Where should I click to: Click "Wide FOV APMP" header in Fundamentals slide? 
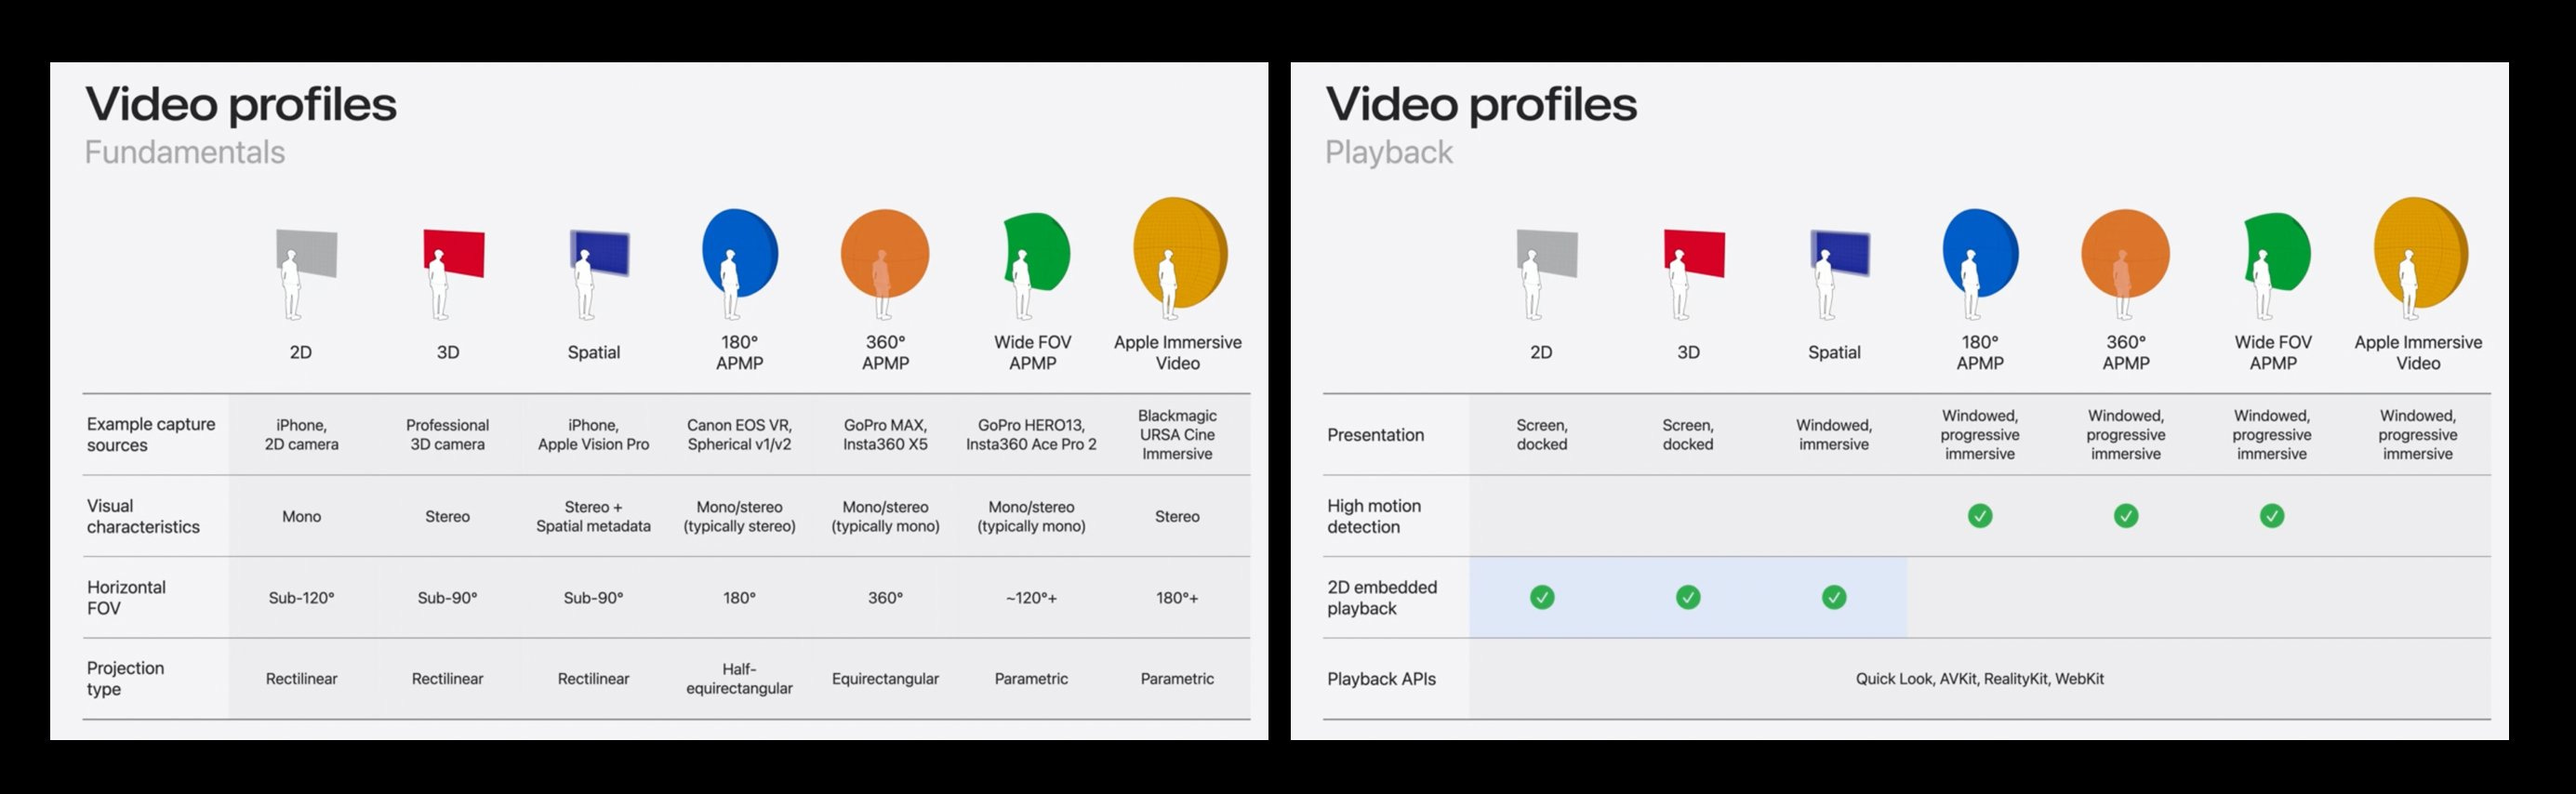(x=1032, y=352)
